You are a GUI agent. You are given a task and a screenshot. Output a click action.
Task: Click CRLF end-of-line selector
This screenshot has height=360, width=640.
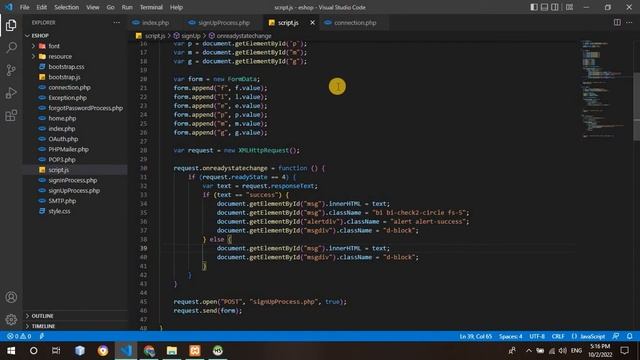coord(558,336)
